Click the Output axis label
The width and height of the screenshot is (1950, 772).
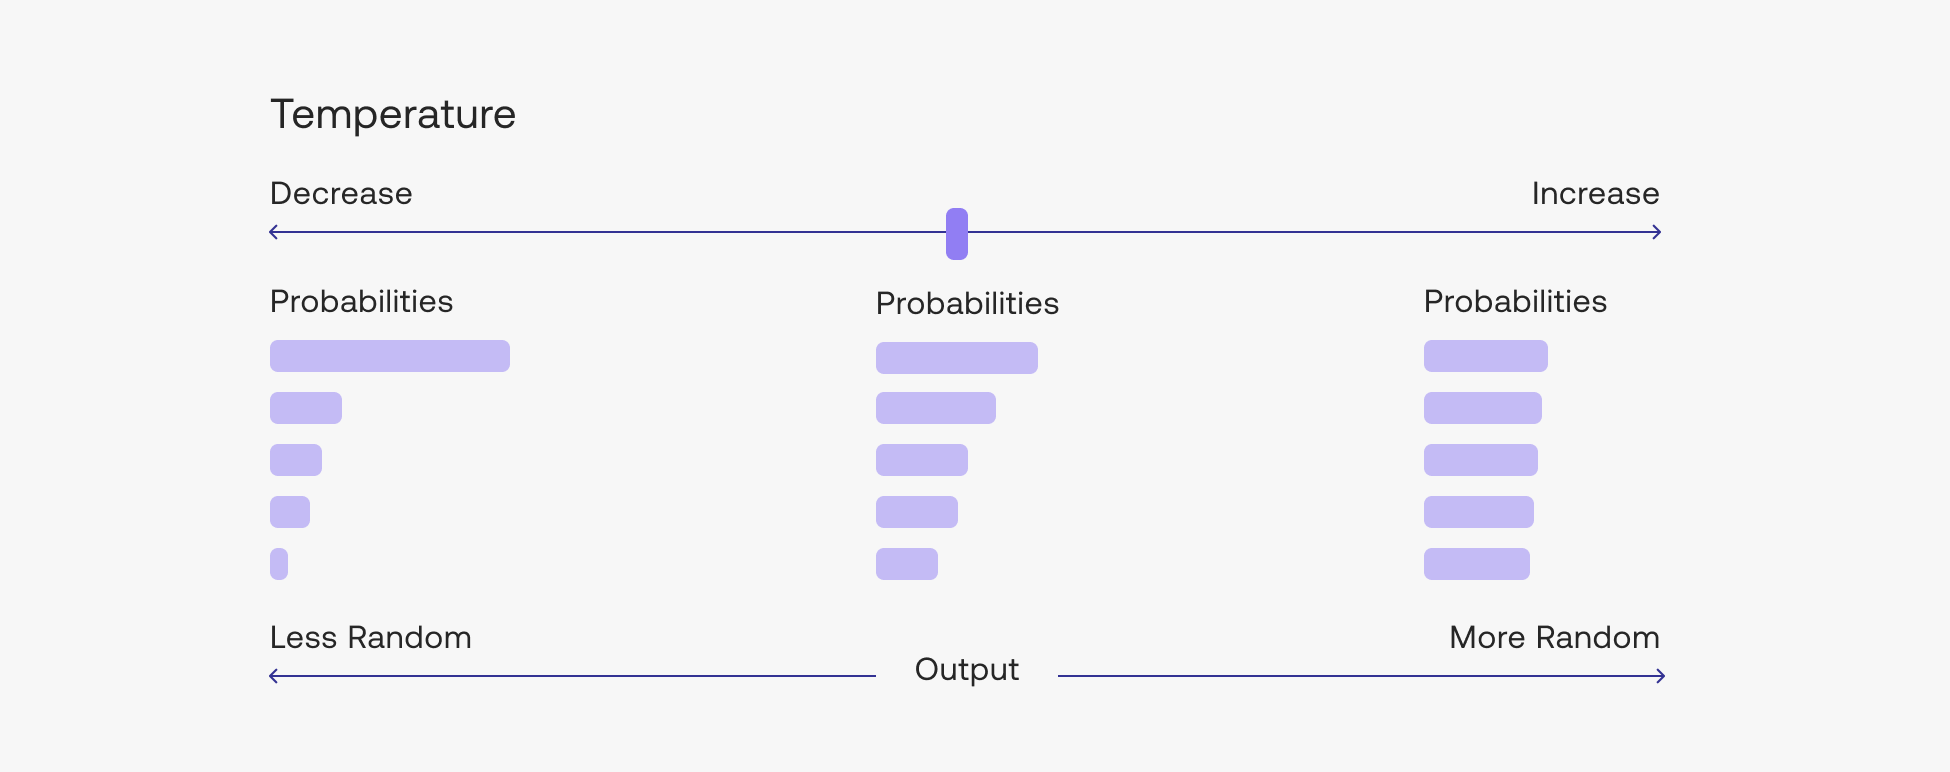point(966,669)
